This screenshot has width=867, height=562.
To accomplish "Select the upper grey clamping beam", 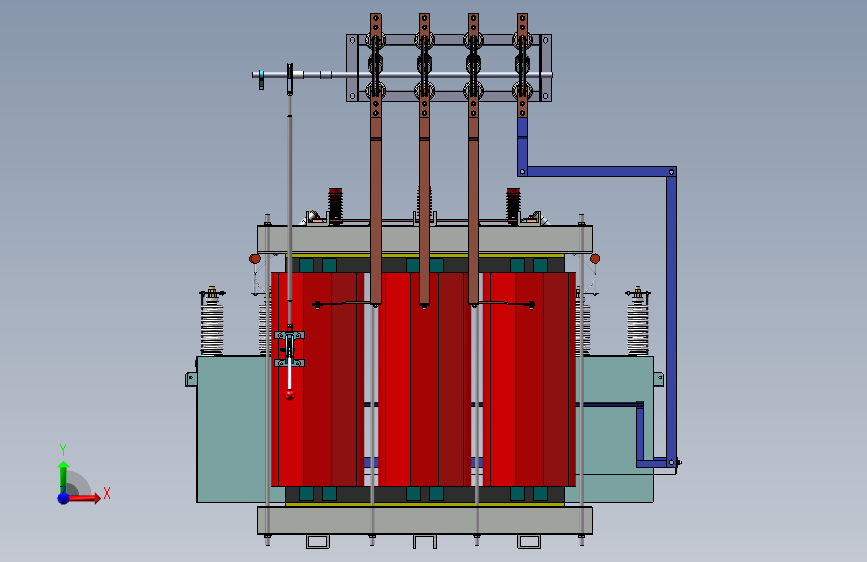I will 425,240.
